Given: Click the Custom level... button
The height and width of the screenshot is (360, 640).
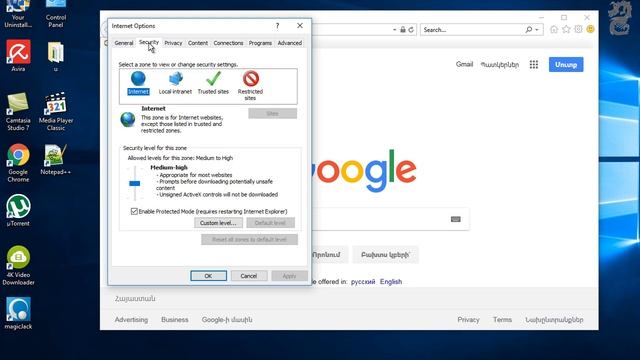Looking at the screenshot, I should click(x=218, y=223).
